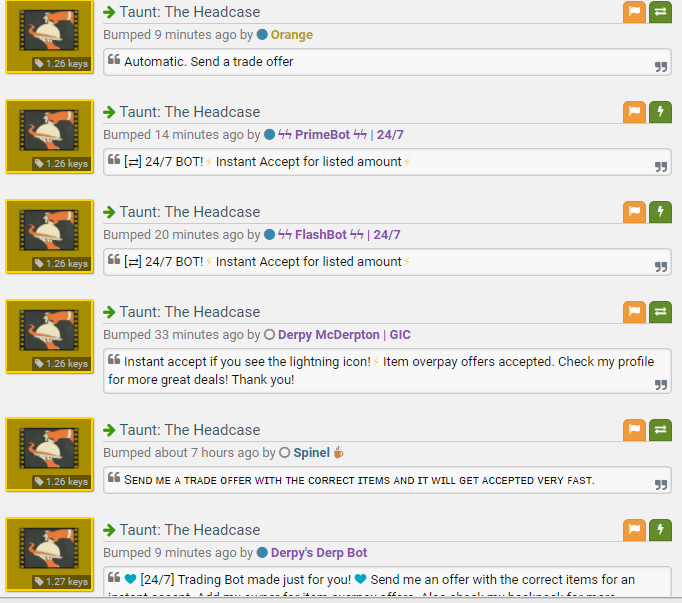Screen dimensions: 682x603
Task: Flag Derpy McDerpton's listing
Action: tap(634, 312)
